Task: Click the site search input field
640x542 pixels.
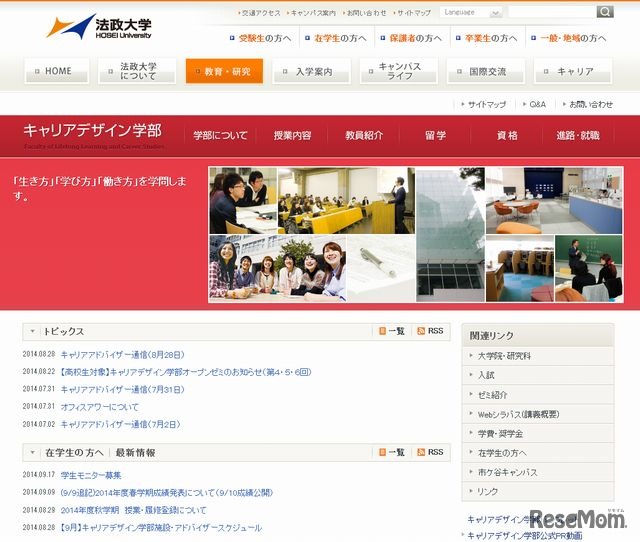Action: pyautogui.click(x=552, y=12)
